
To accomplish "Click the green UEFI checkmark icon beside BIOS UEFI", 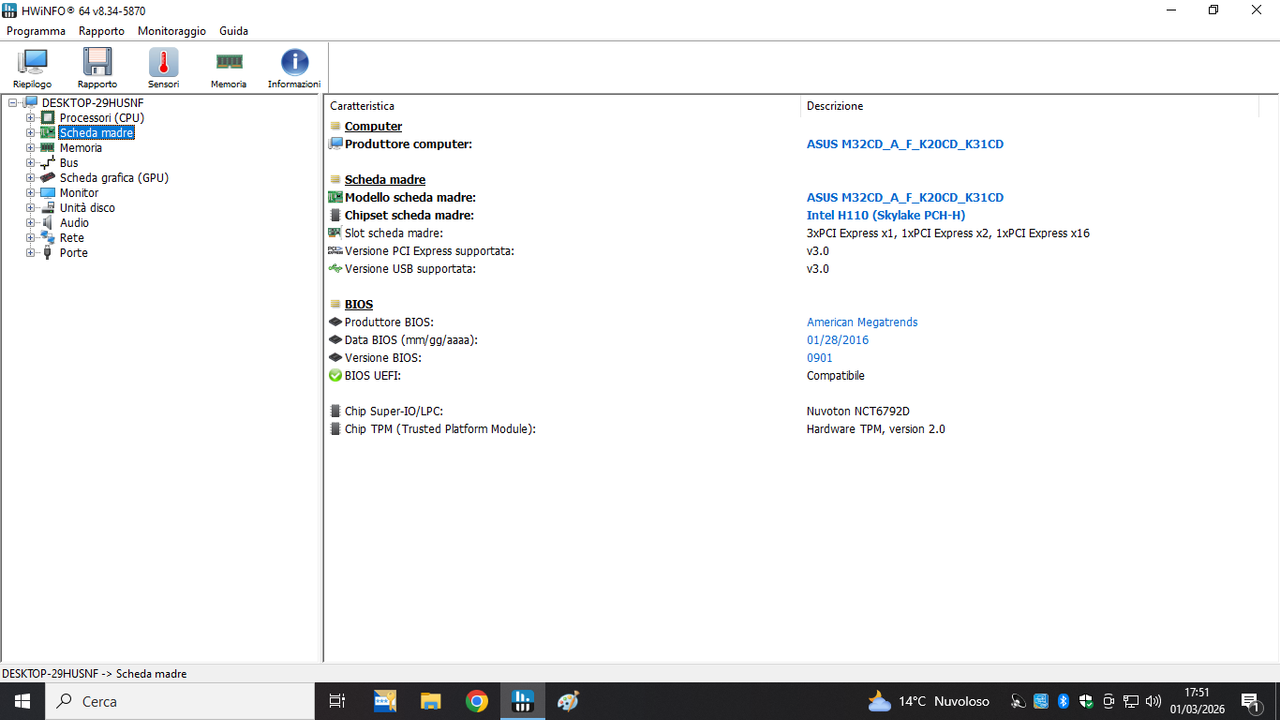I will 335,376.
